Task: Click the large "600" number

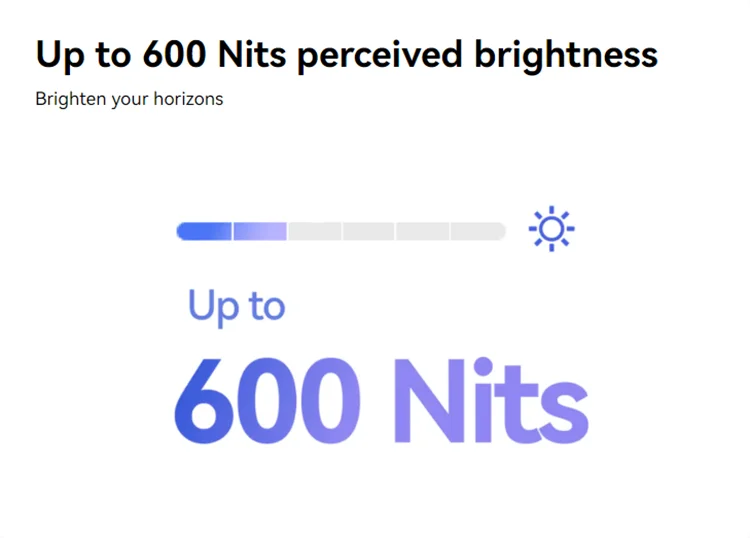Action: pyautogui.click(x=266, y=400)
